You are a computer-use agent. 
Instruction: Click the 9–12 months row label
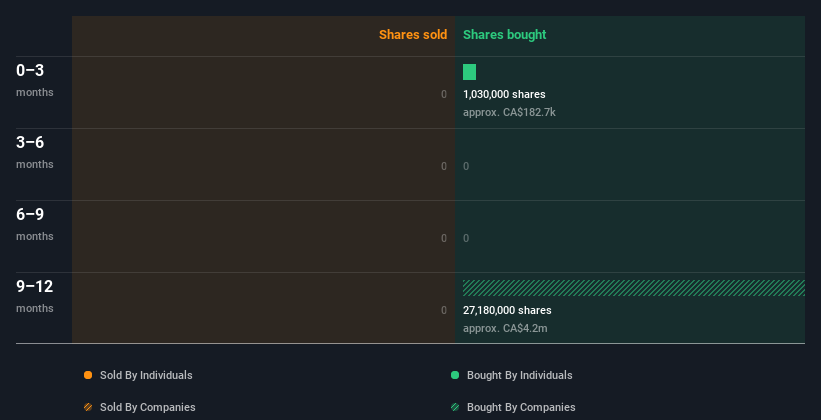[x=35, y=296]
